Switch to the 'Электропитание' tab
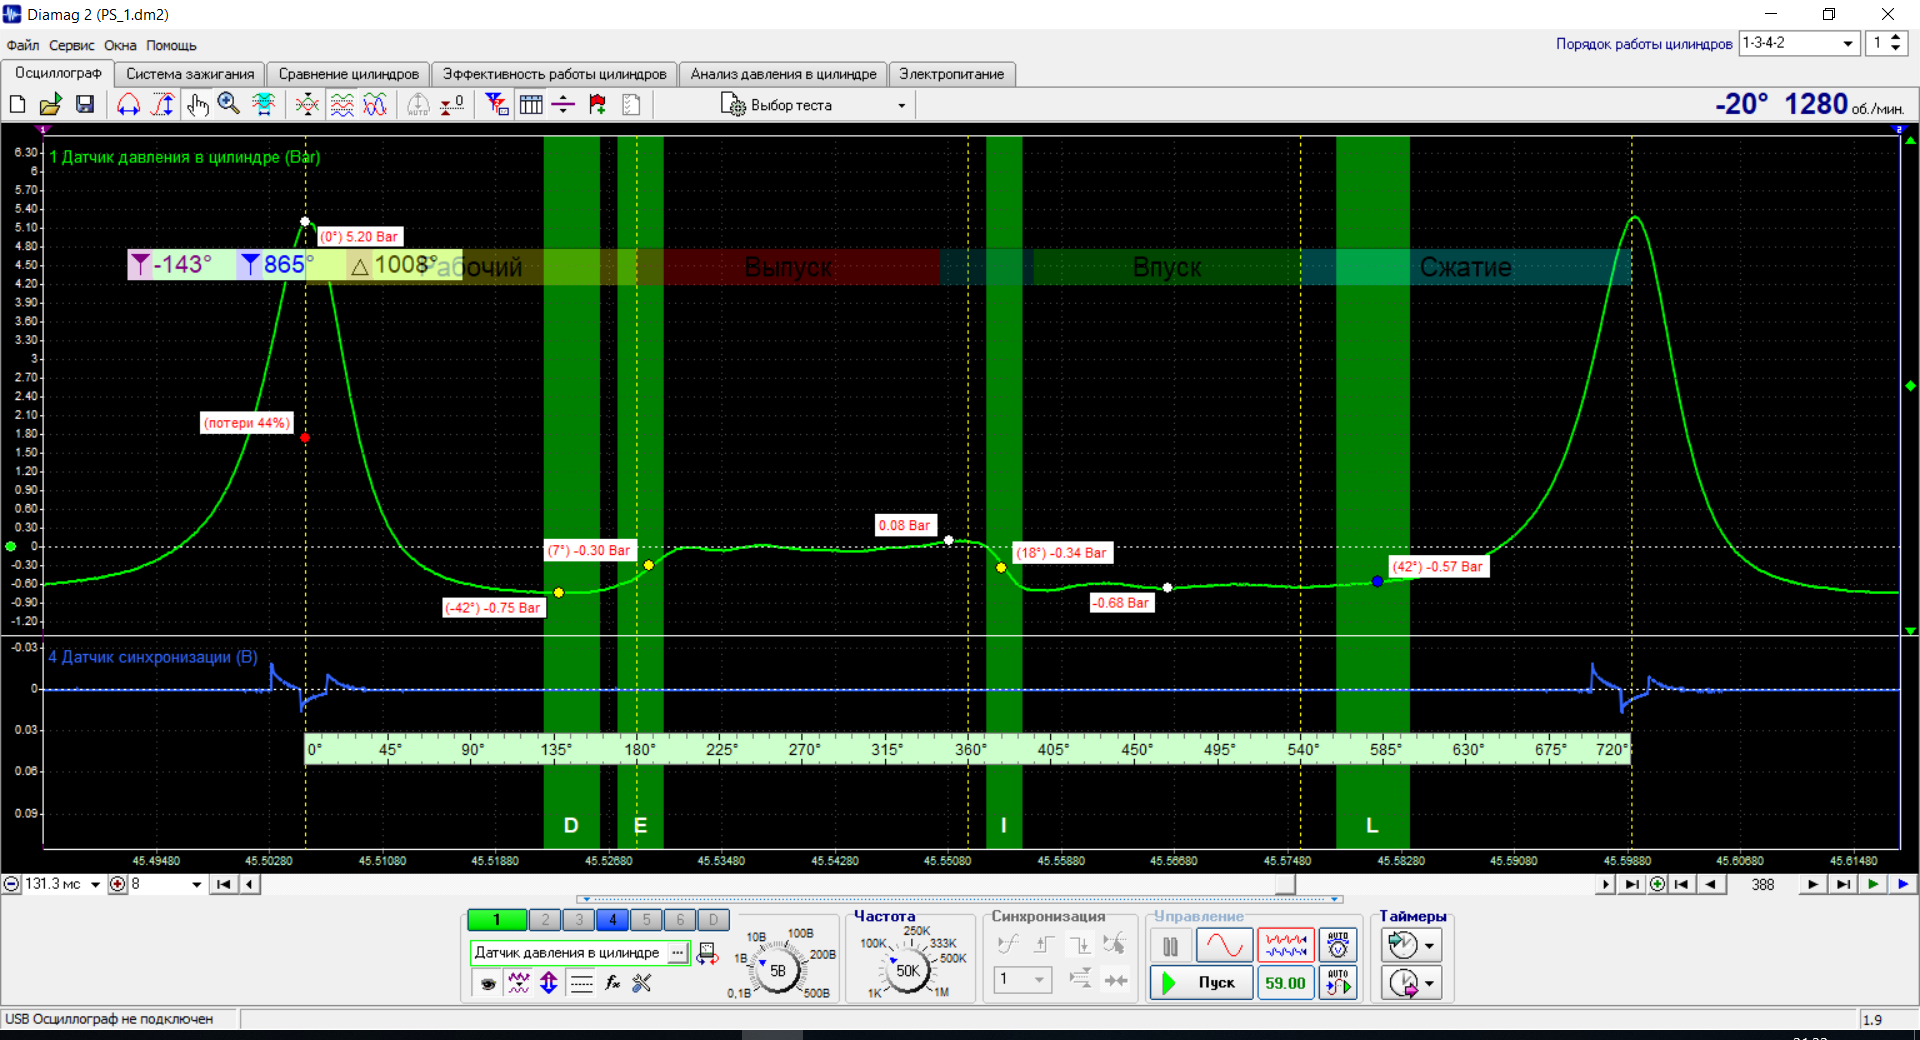Viewport: 1920px width, 1040px height. pyautogui.click(x=951, y=74)
